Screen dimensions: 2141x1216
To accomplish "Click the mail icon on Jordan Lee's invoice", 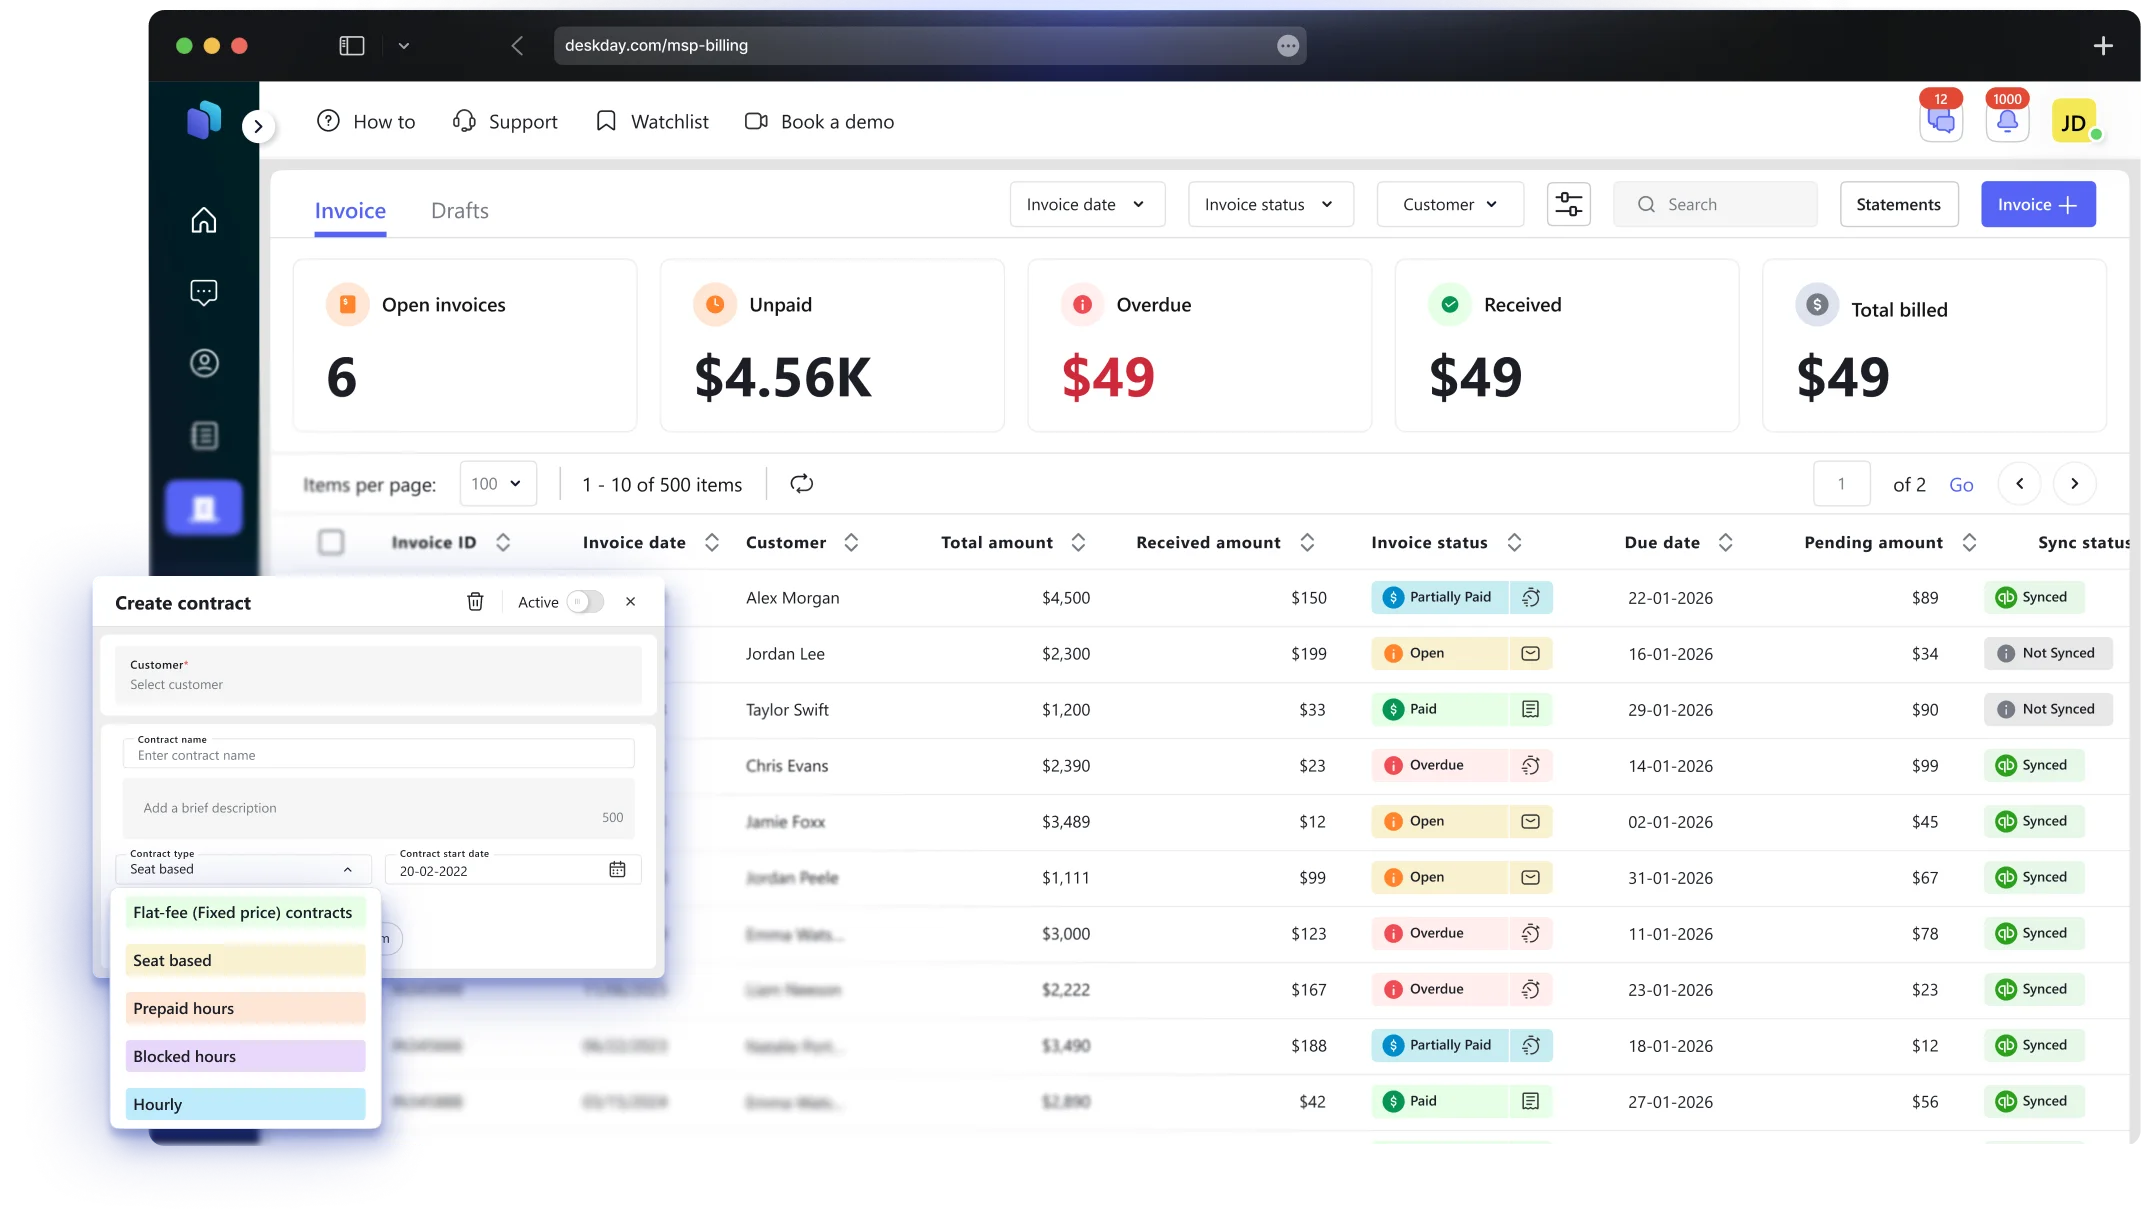I will [x=1530, y=653].
